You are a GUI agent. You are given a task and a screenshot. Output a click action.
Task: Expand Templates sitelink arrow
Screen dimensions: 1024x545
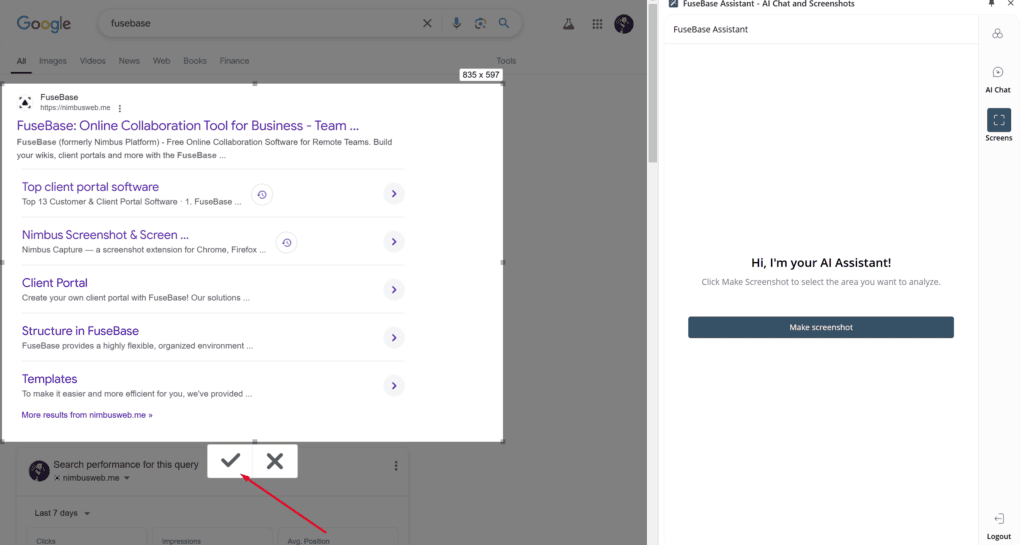pos(394,386)
